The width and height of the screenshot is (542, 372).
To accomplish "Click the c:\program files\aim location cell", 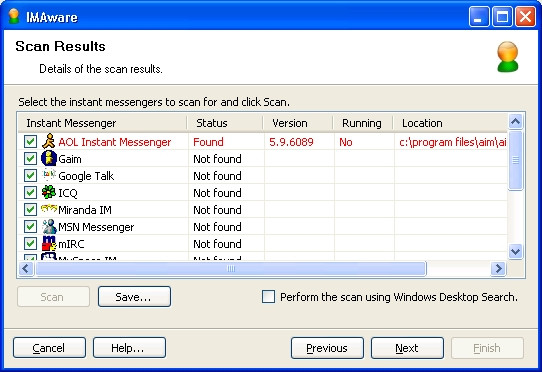I will click(453, 142).
